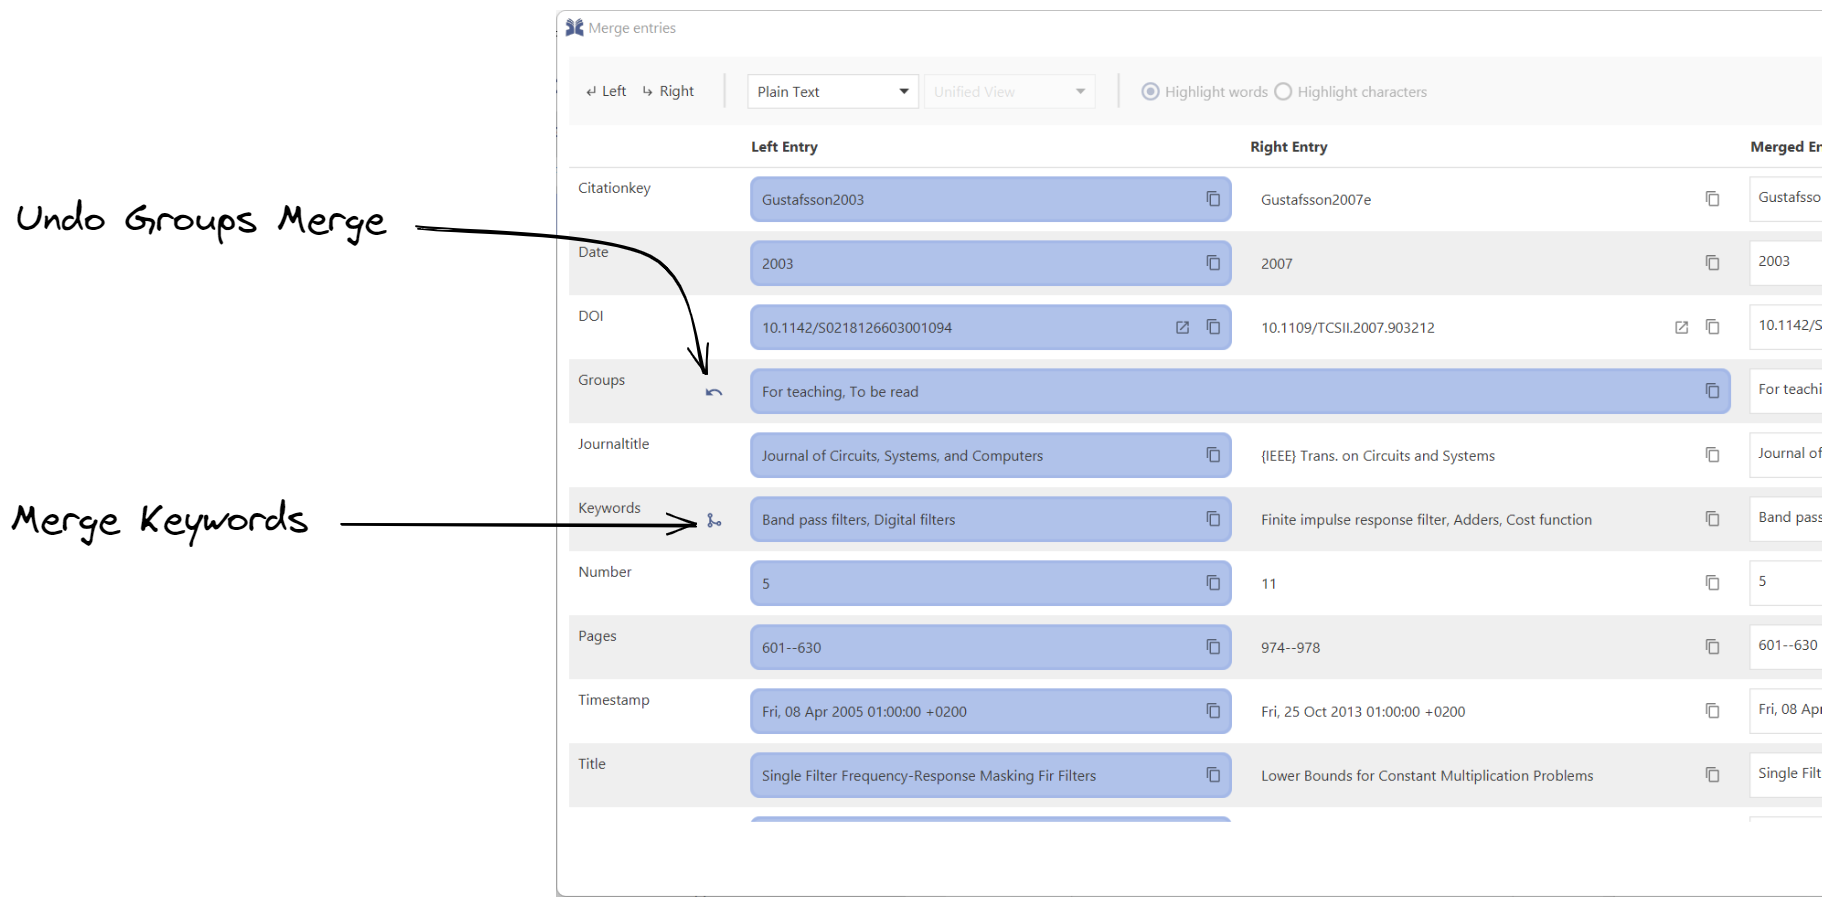Copy right entry Title text
Screen dimensions: 1831x906
[x=1712, y=775]
